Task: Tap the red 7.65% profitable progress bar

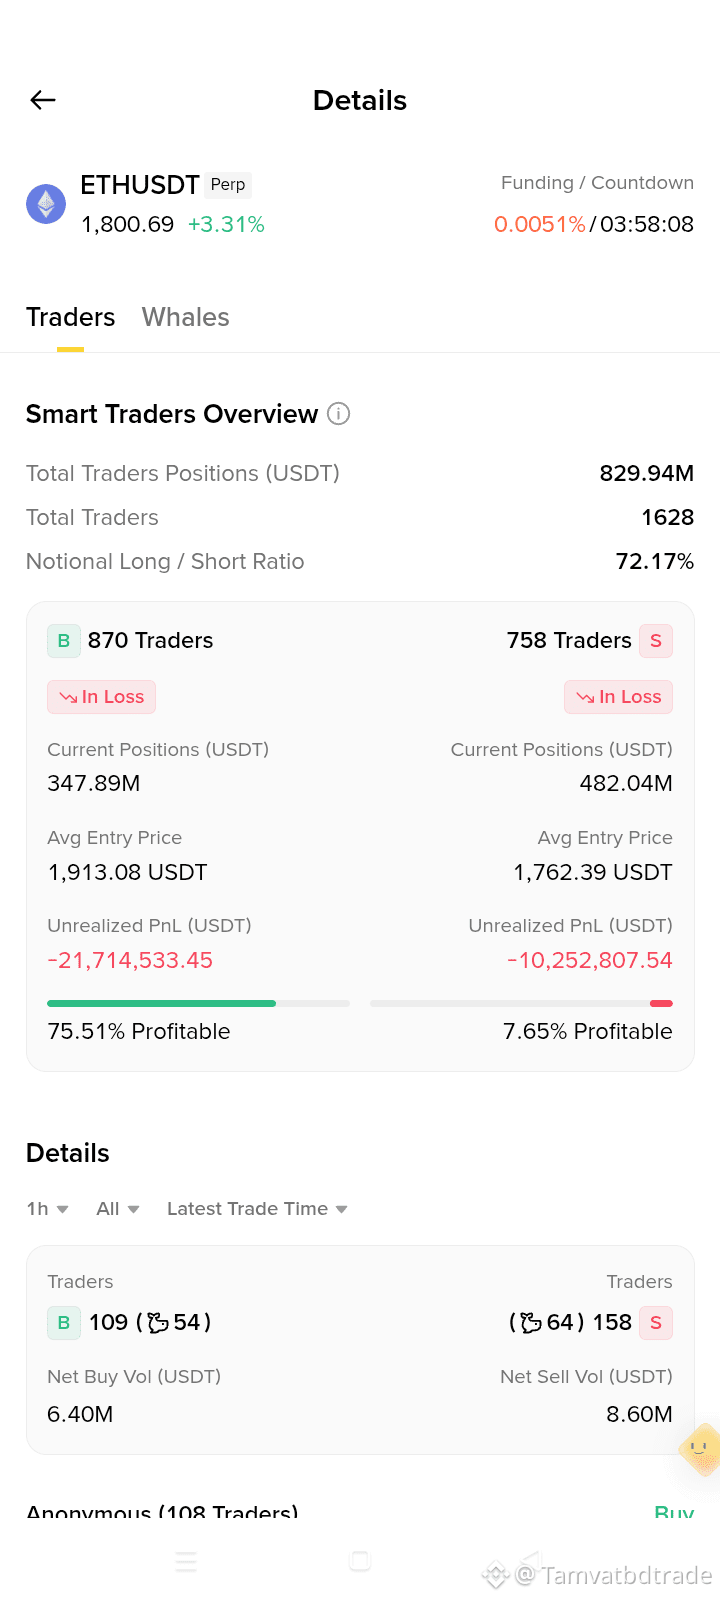Action: (x=521, y=1003)
